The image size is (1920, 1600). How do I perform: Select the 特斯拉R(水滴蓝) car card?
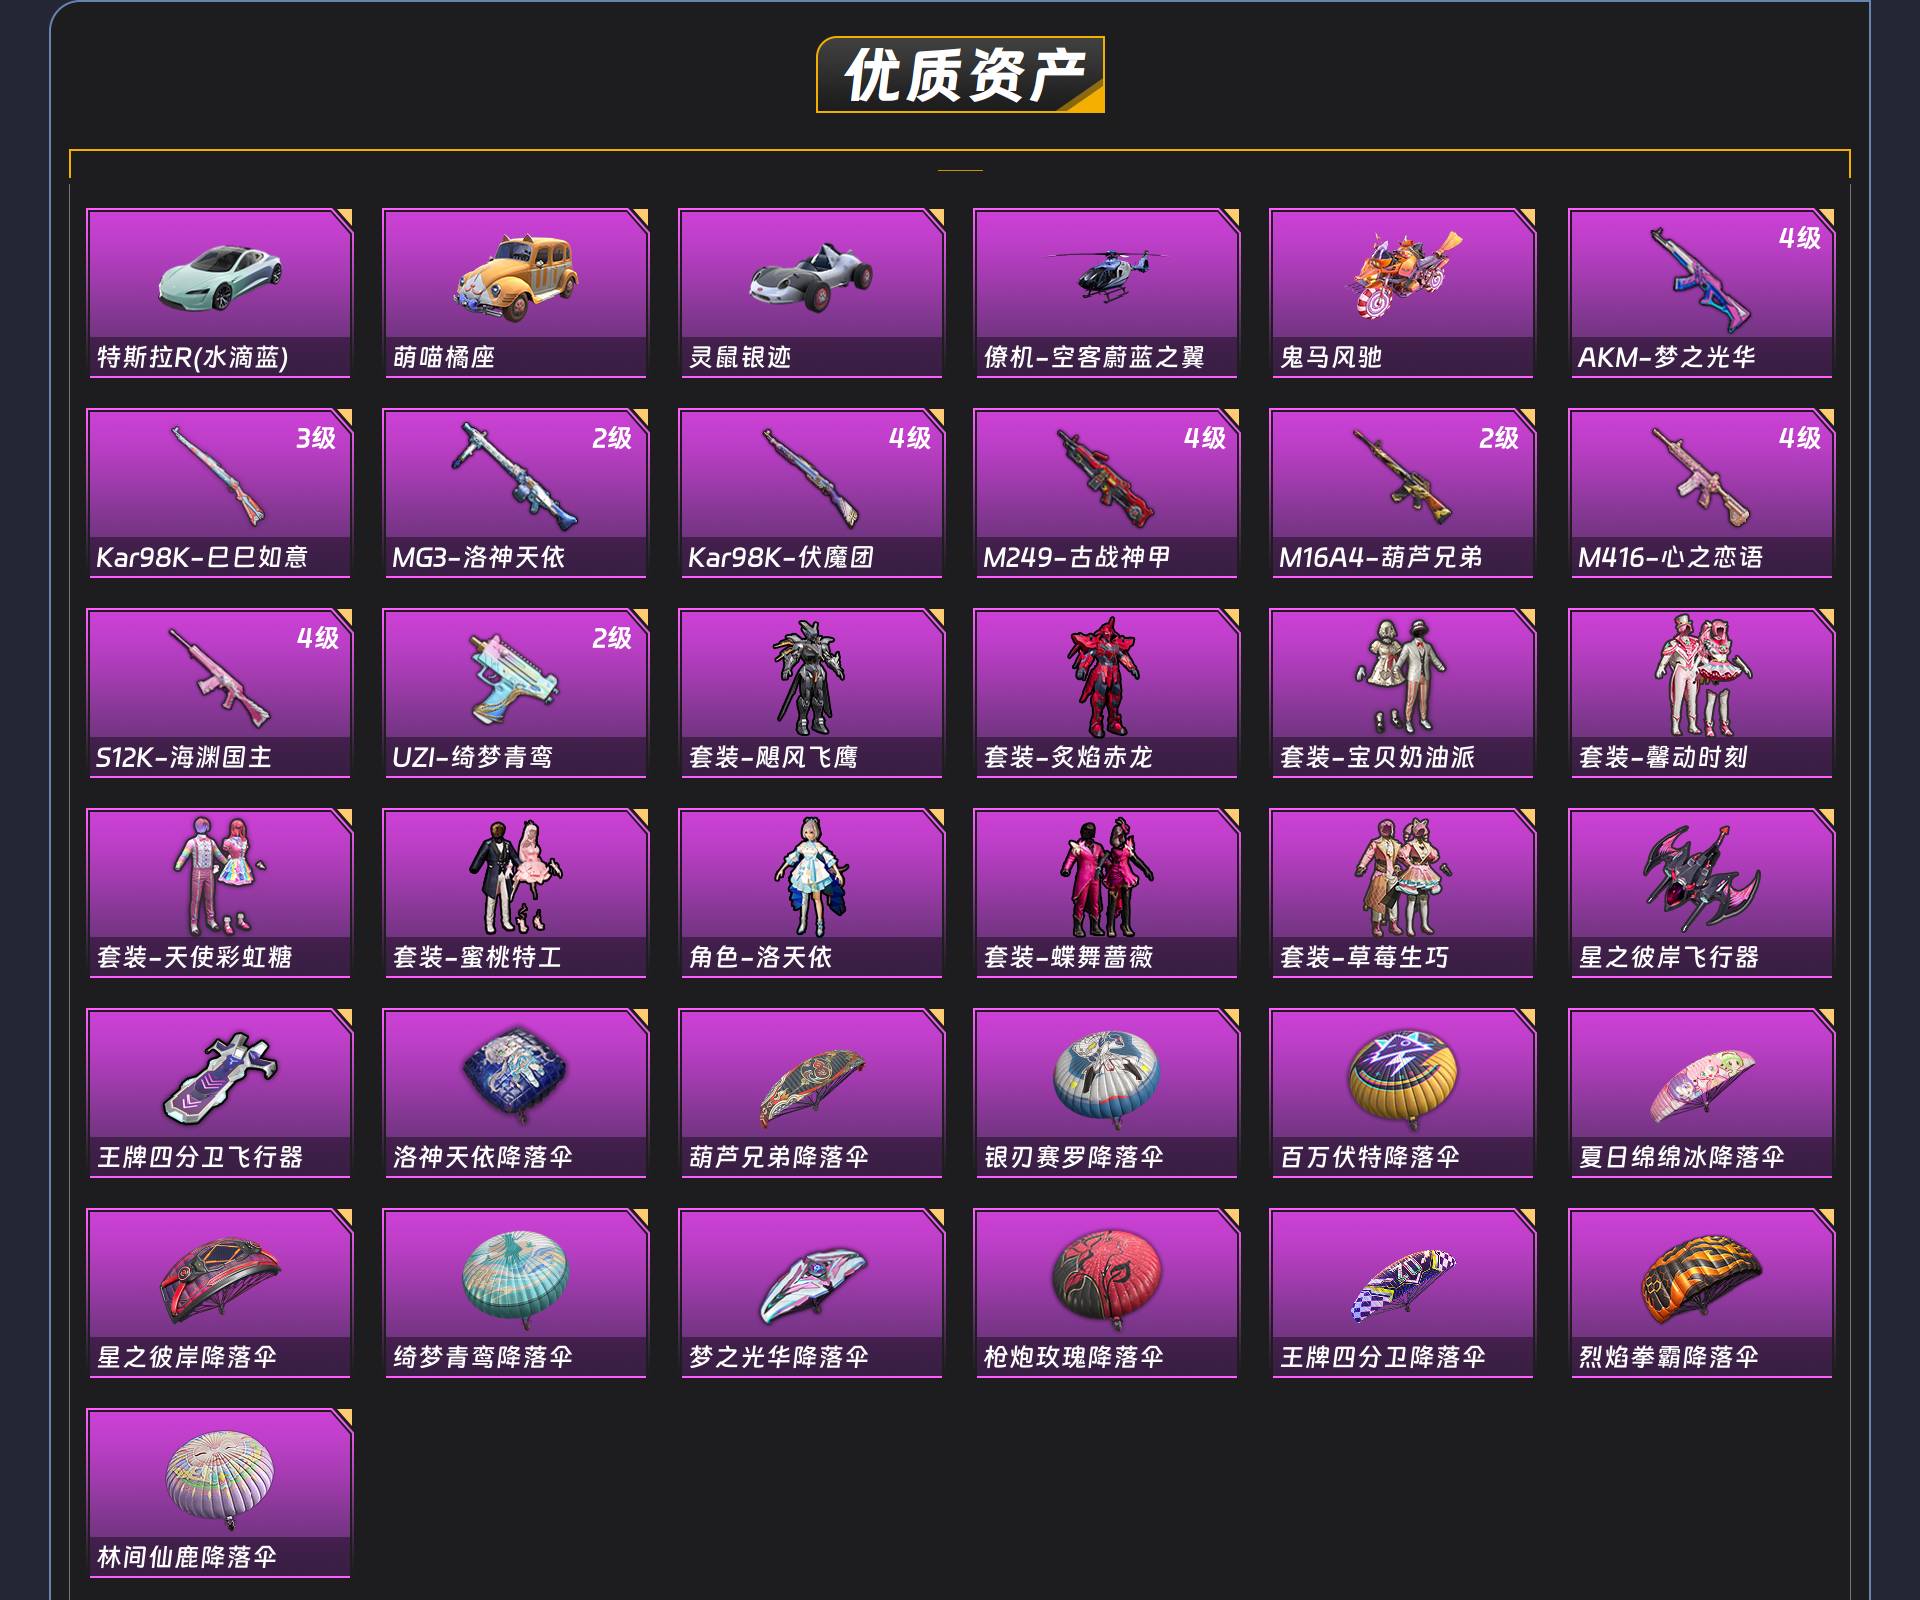[x=219, y=293]
